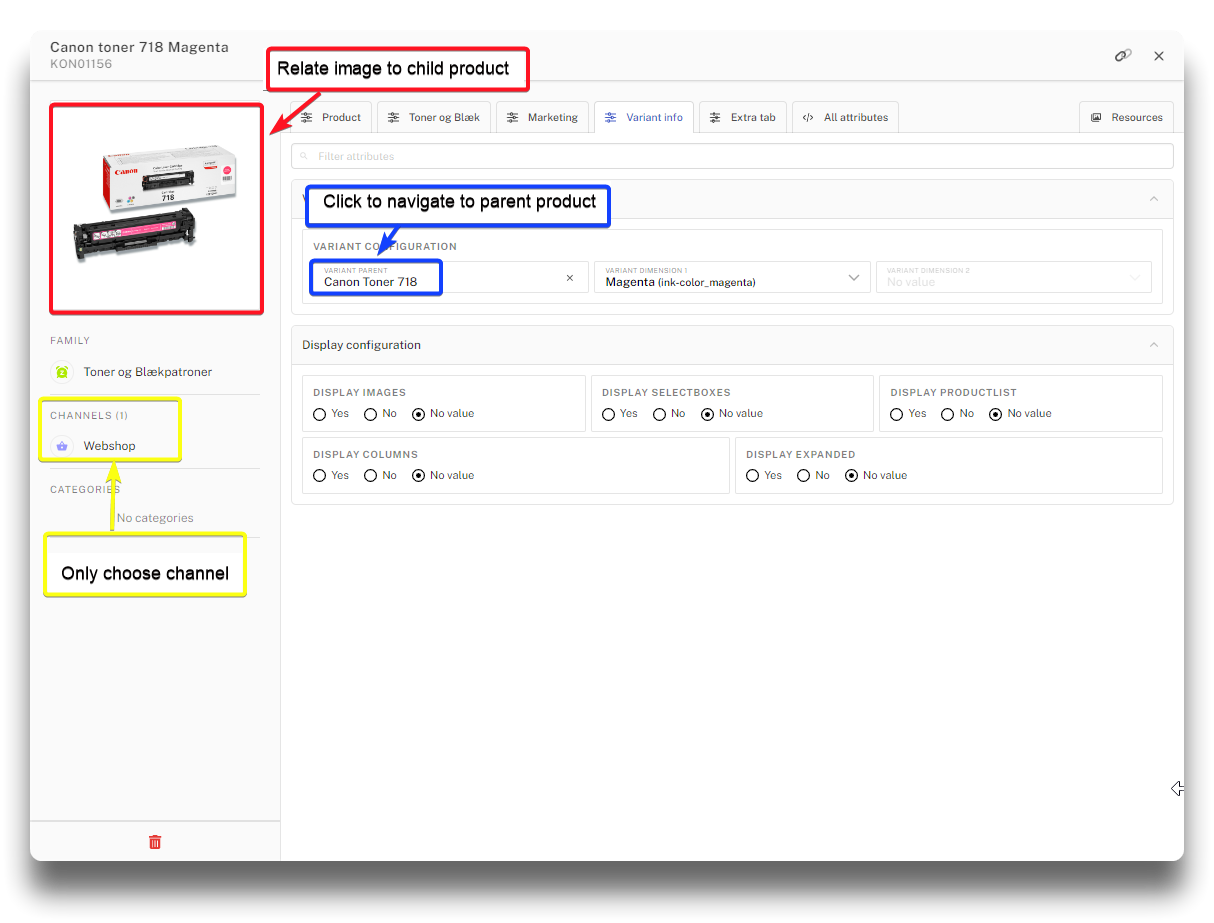Collapse the Display configuration section
1214x923 pixels.
tap(1153, 345)
